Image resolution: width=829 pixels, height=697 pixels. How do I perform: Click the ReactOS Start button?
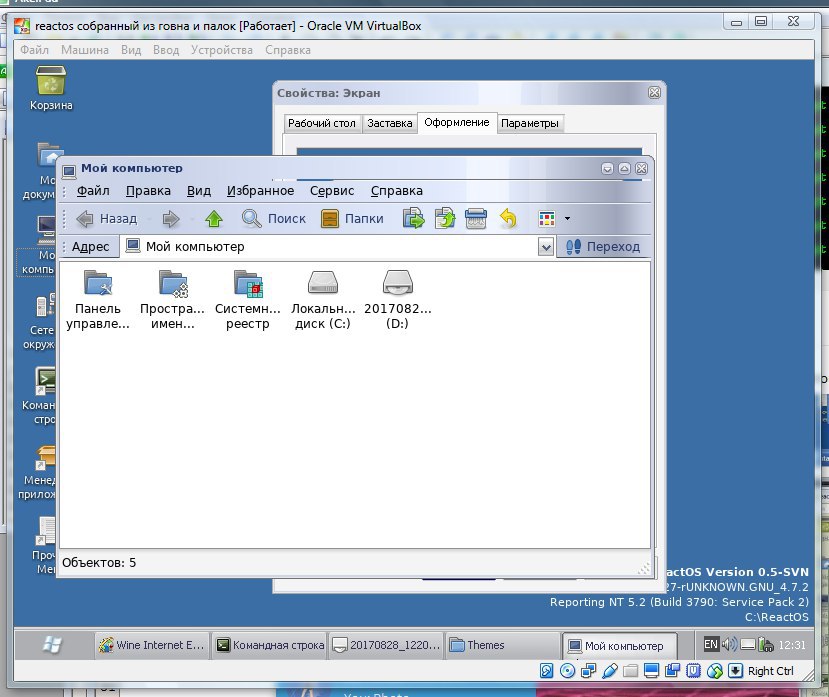click(52, 645)
